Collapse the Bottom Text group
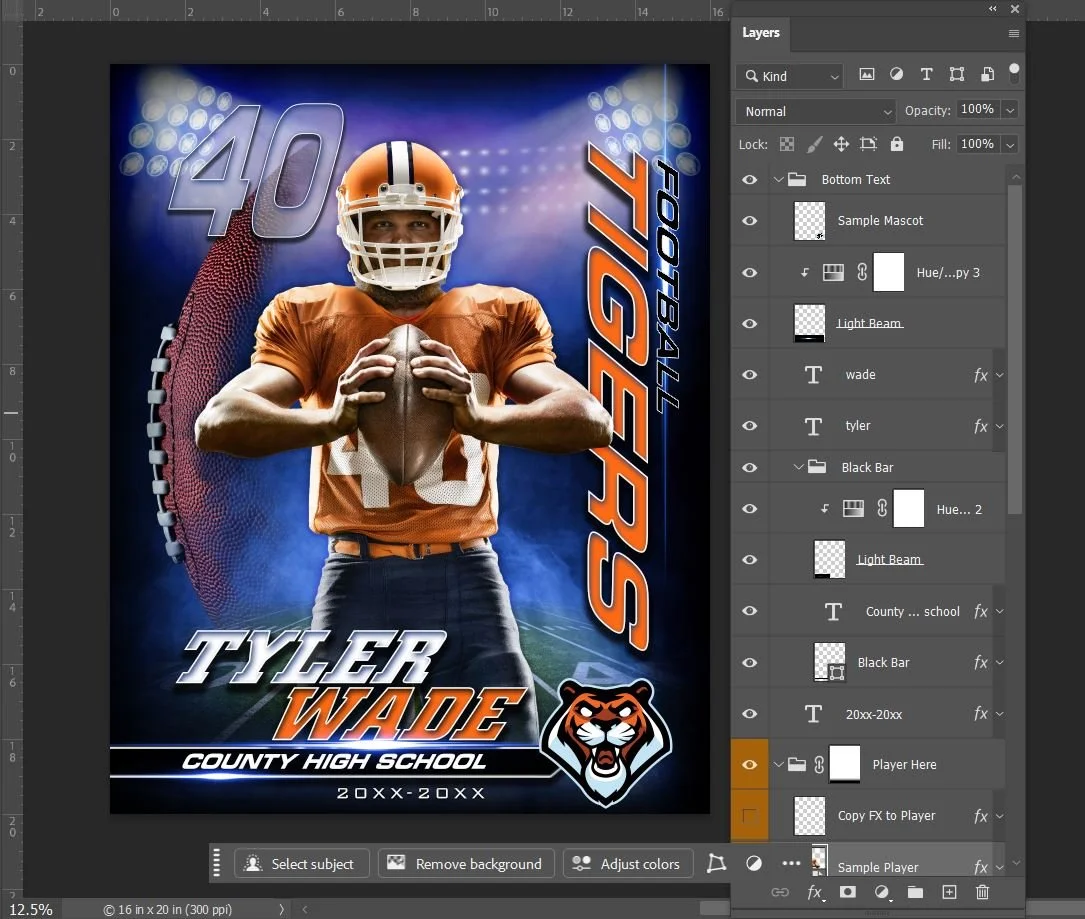The image size is (1085, 919). pyautogui.click(x=779, y=179)
